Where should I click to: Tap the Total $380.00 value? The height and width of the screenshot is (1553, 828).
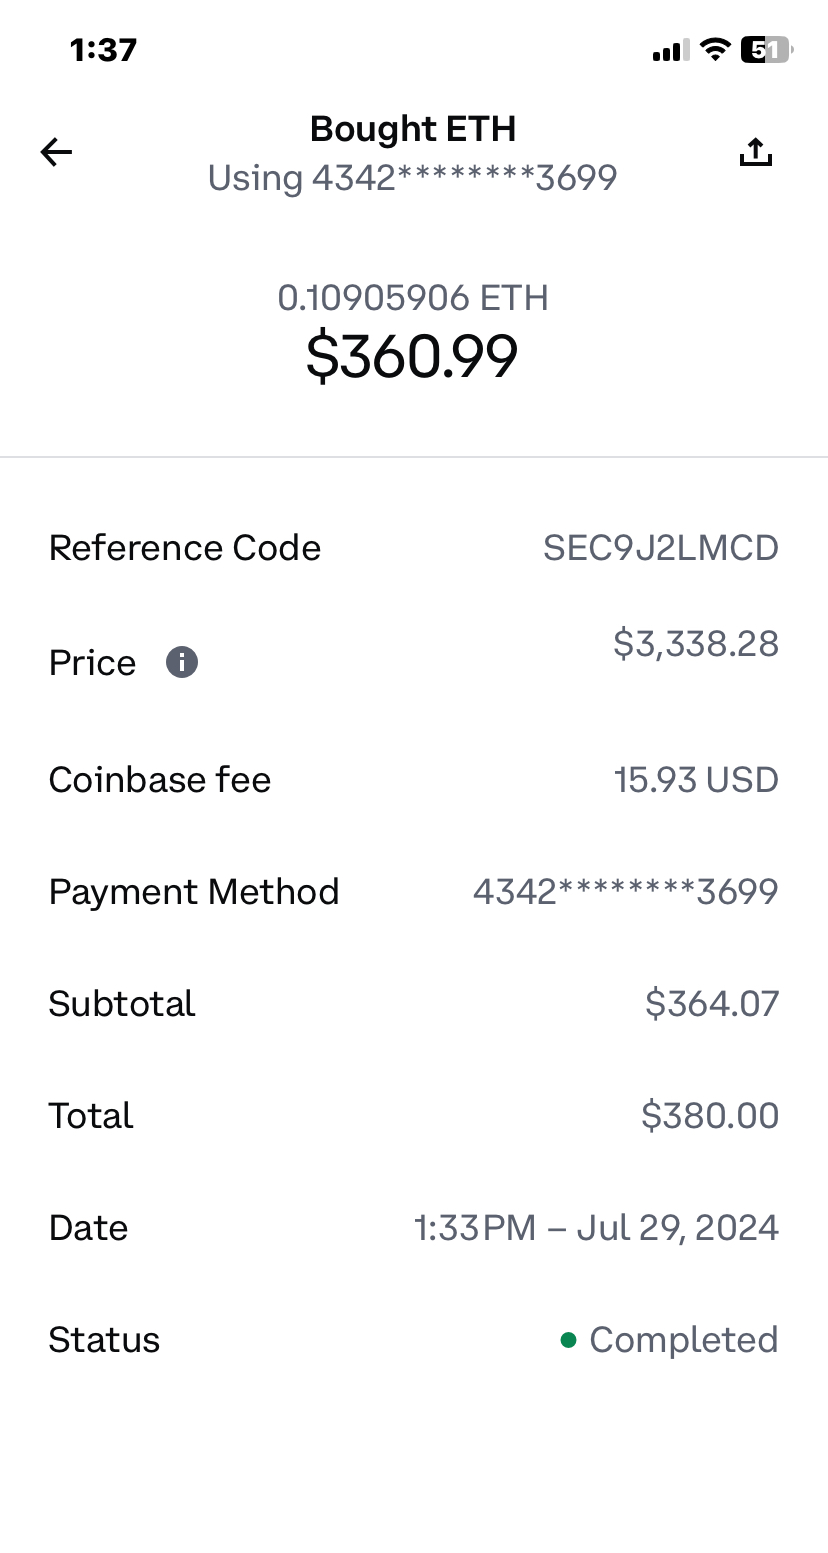[x=710, y=1116]
